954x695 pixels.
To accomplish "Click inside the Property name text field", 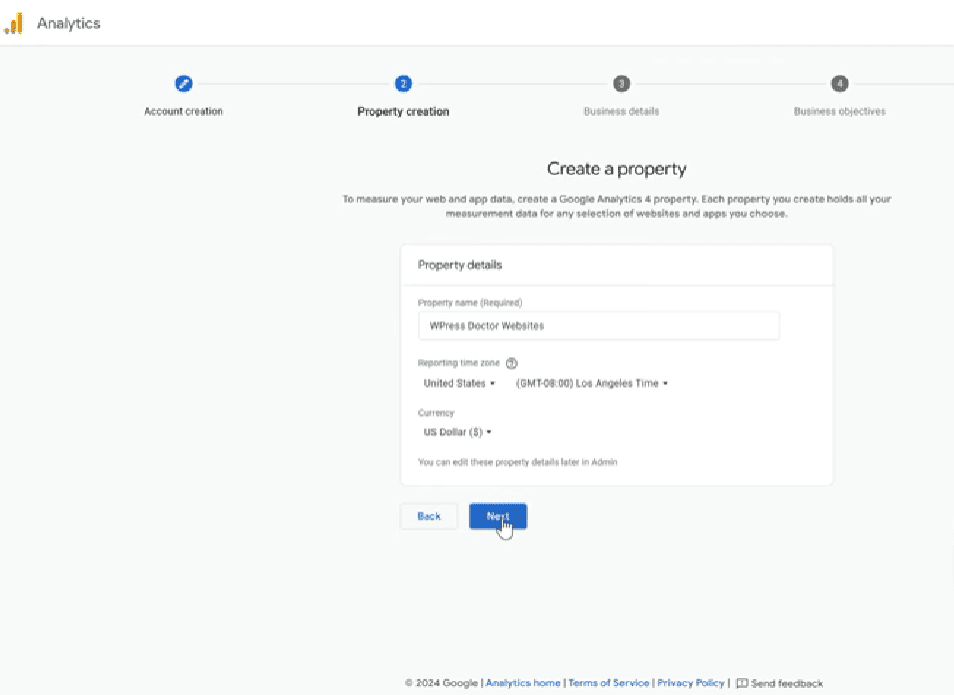I will 598,325.
